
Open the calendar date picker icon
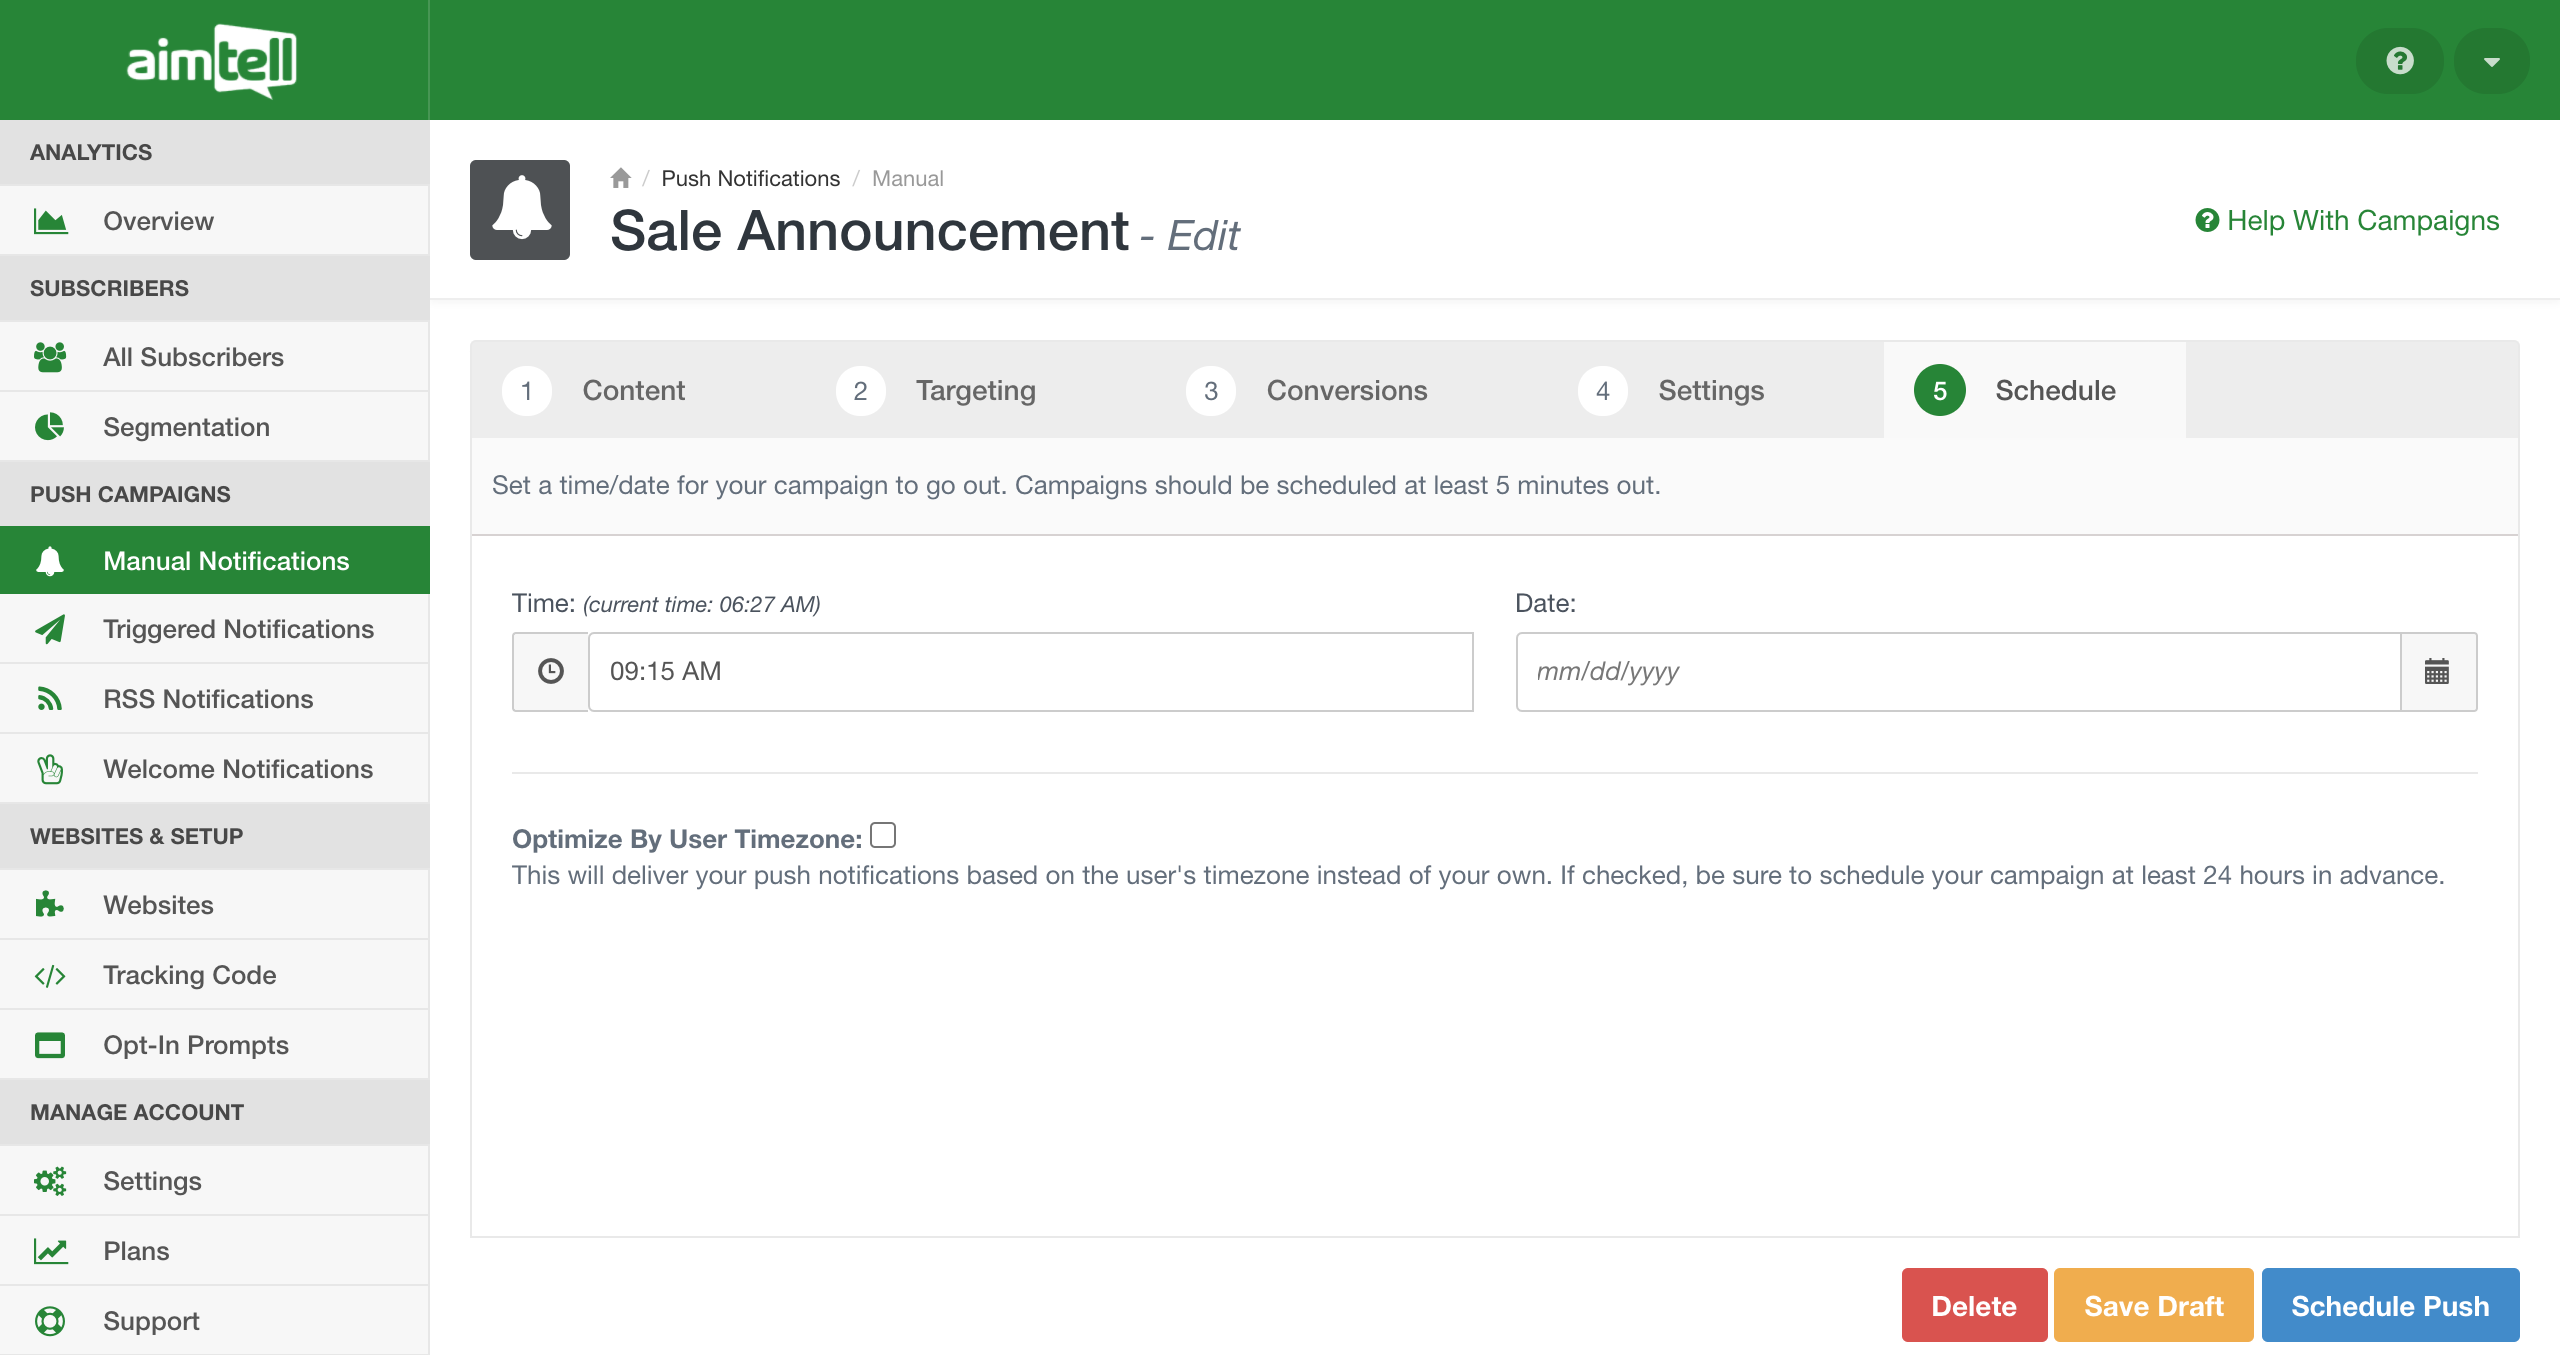tap(2437, 671)
